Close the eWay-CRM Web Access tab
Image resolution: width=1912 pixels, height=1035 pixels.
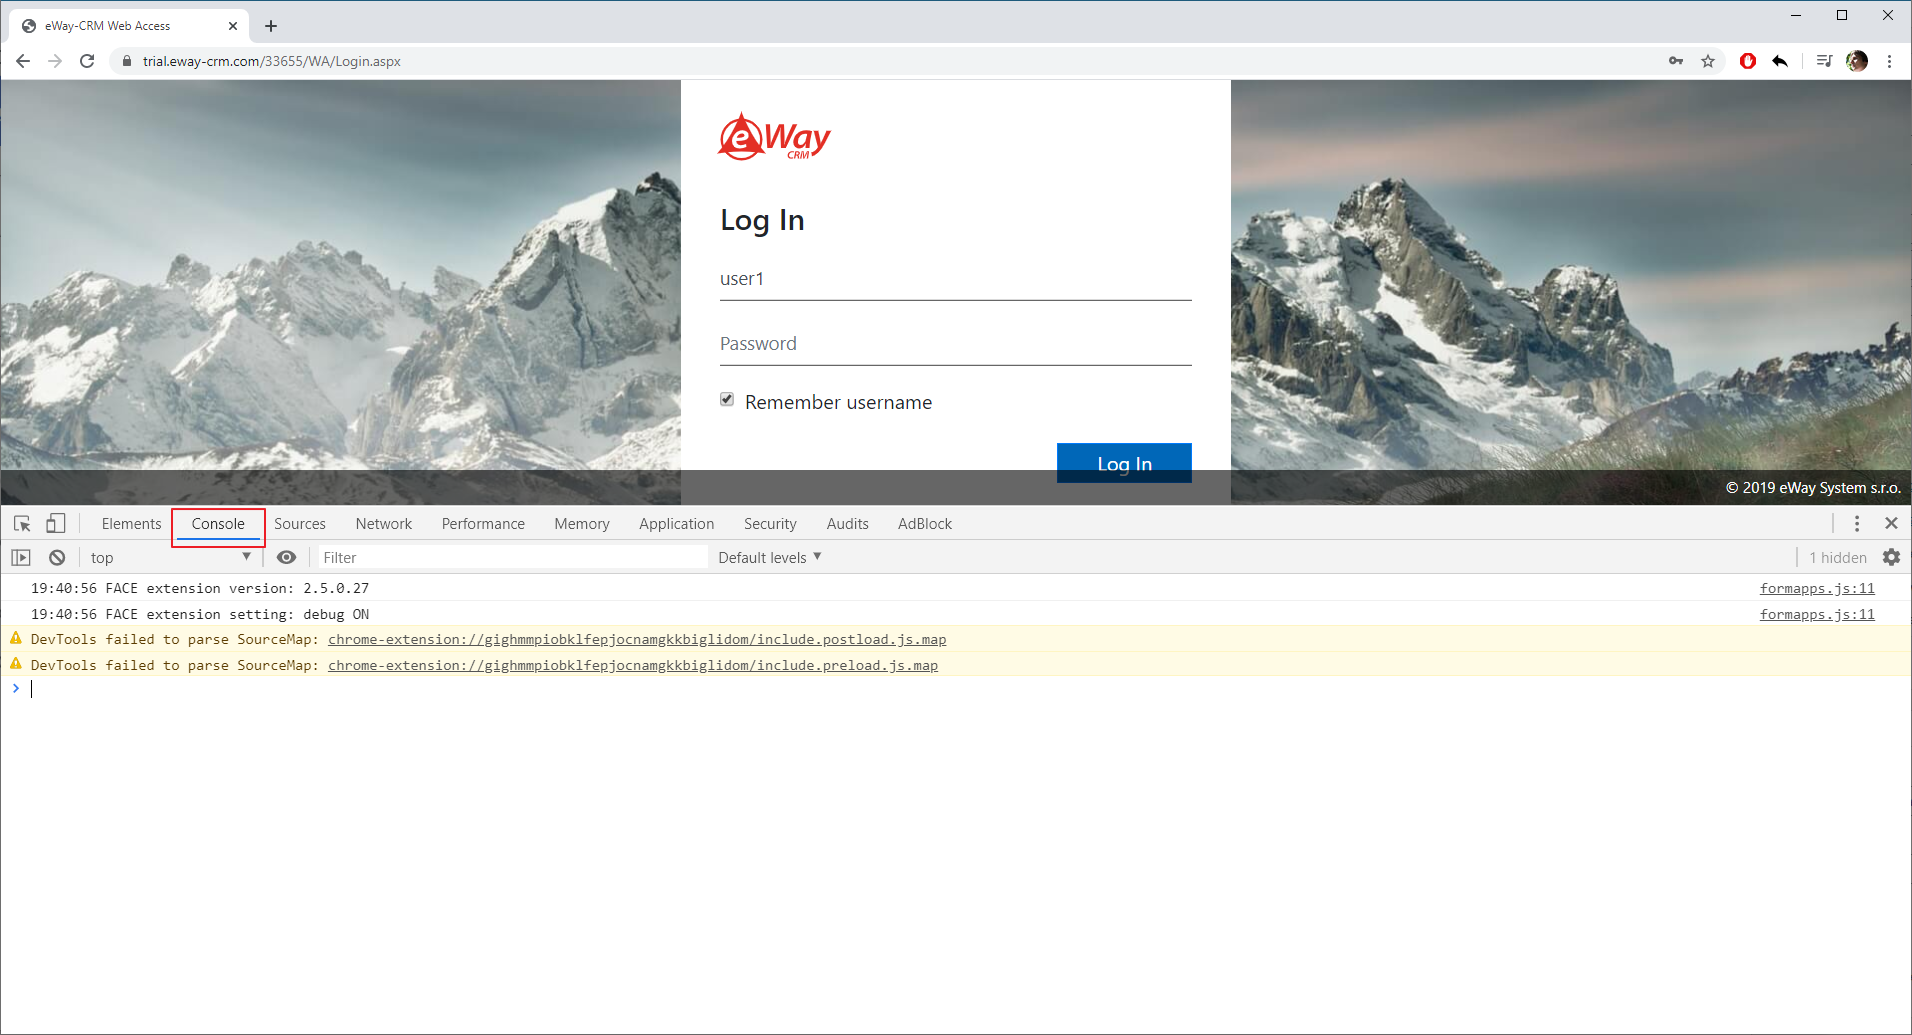point(233,26)
